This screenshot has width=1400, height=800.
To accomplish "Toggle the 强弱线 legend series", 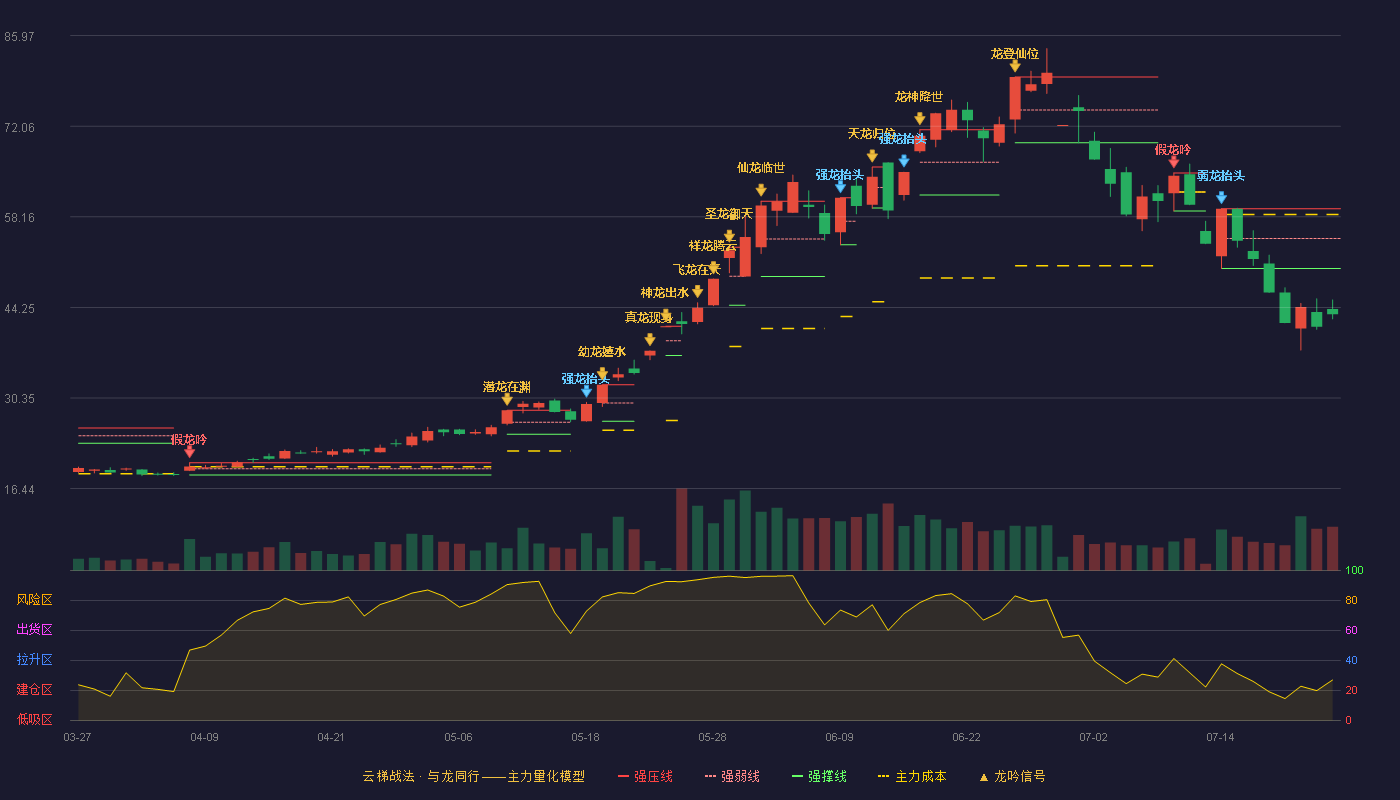I will (x=732, y=776).
